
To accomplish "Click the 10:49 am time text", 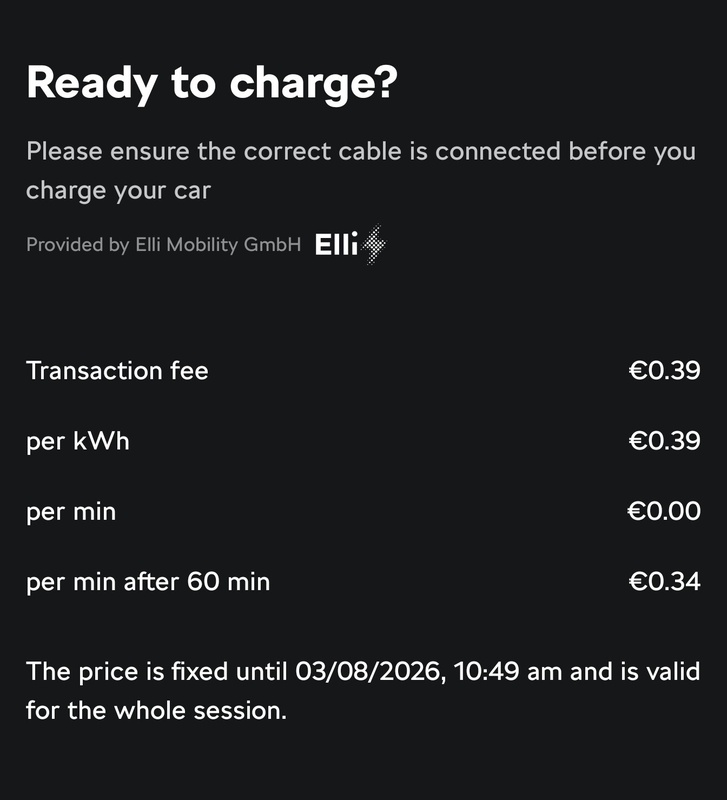I will [507, 671].
